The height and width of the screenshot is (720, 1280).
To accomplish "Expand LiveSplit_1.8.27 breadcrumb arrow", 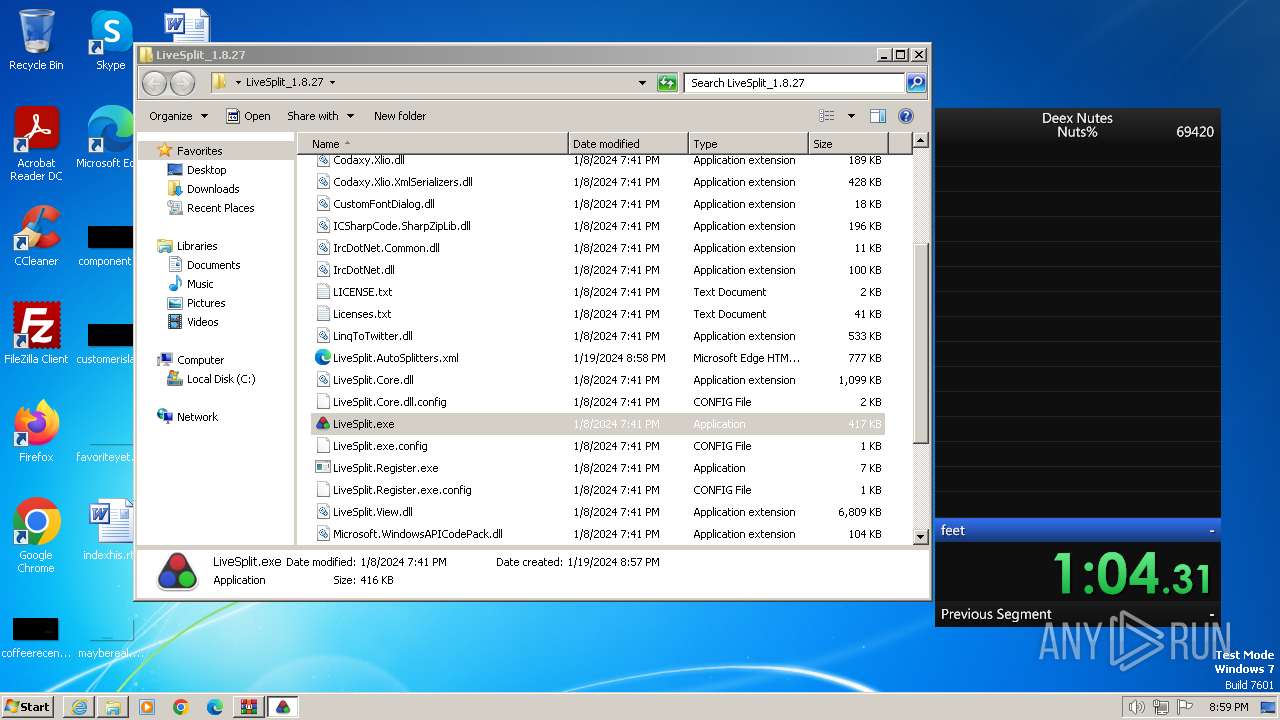I will tap(332, 83).
